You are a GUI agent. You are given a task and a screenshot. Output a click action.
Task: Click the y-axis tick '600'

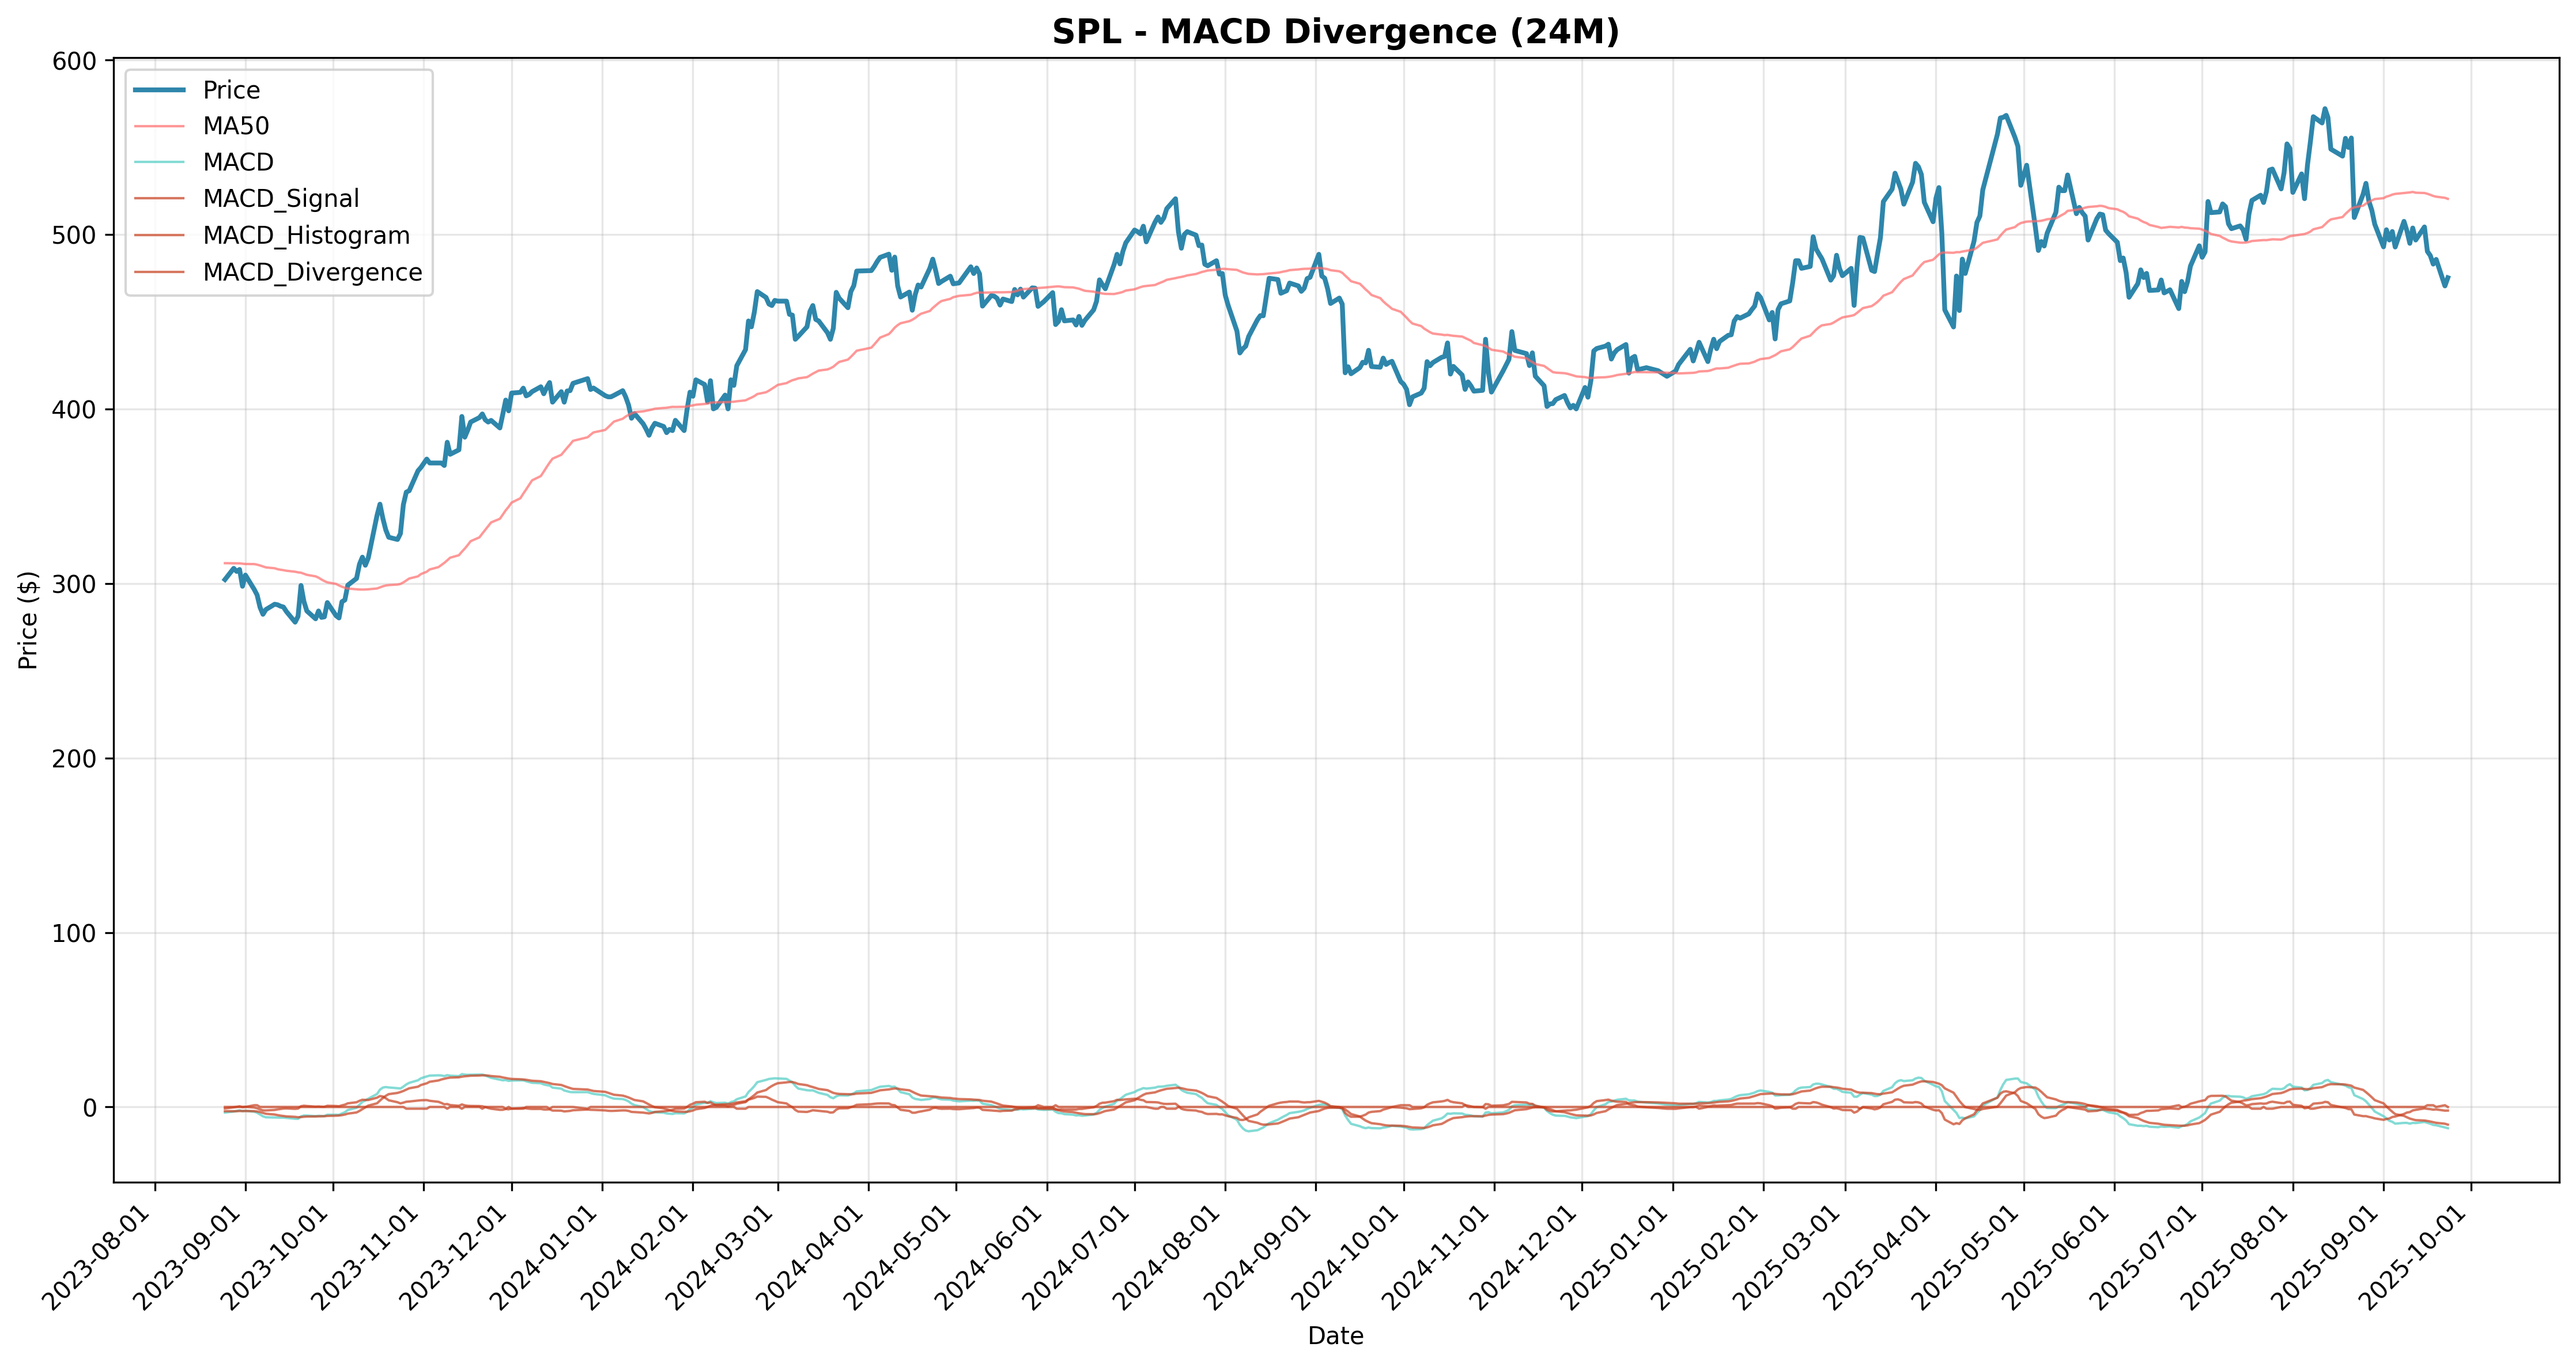(74, 61)
